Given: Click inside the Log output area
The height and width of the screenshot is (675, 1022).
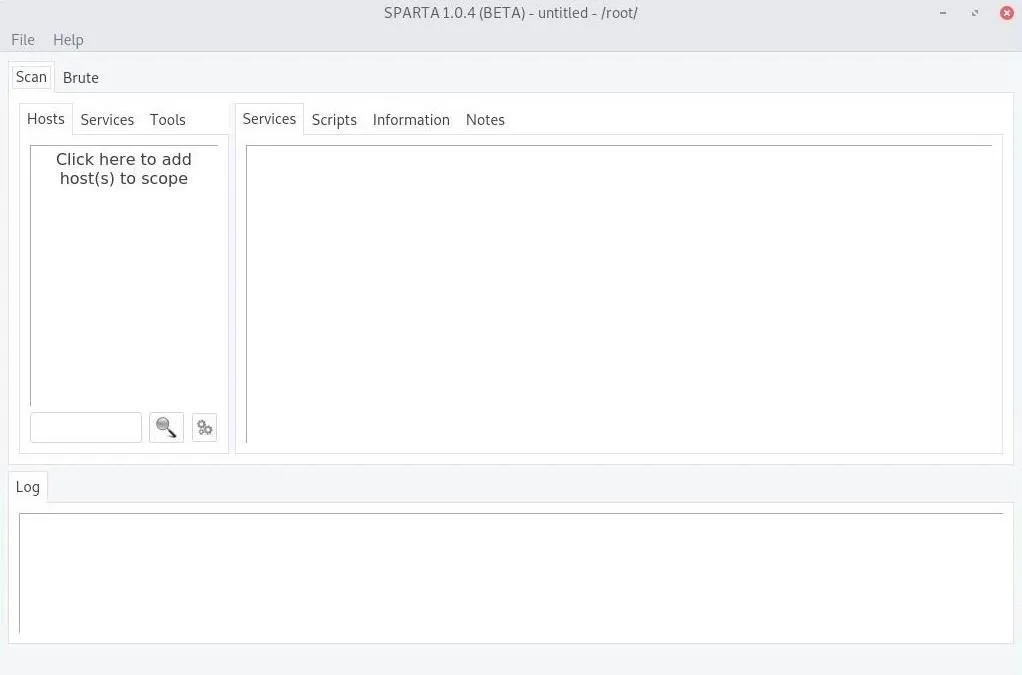Looking at the screenshot, I should [x=511, y=573].
